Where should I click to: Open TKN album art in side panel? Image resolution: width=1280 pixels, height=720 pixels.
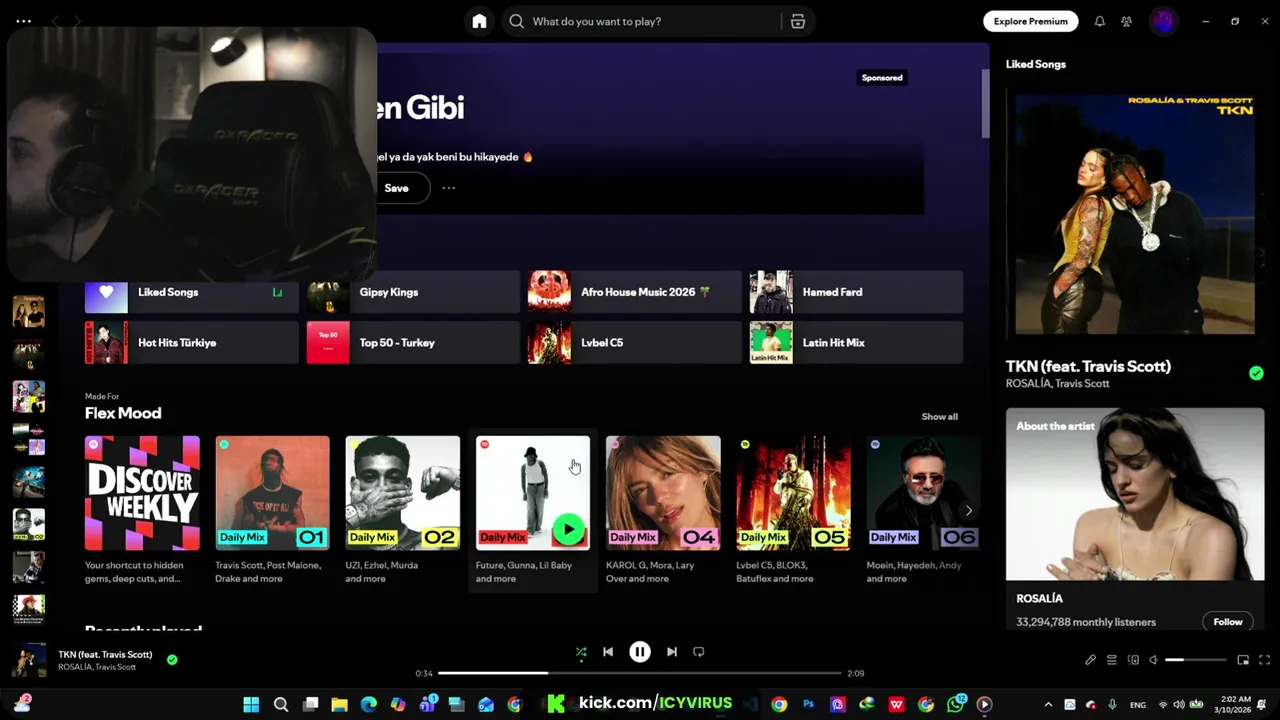[x=1135, y=214]
